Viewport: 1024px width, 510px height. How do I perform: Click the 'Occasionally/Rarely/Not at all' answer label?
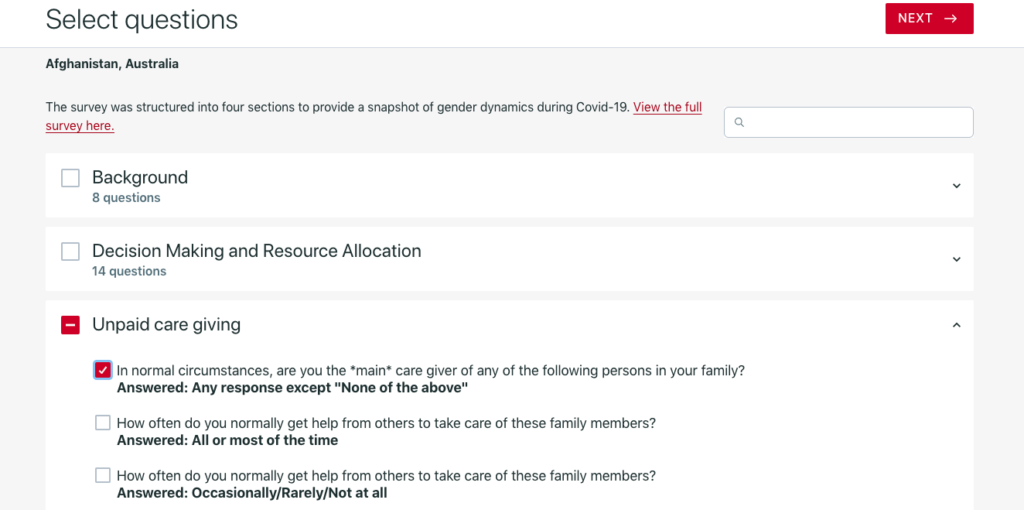tap(252, 493)
